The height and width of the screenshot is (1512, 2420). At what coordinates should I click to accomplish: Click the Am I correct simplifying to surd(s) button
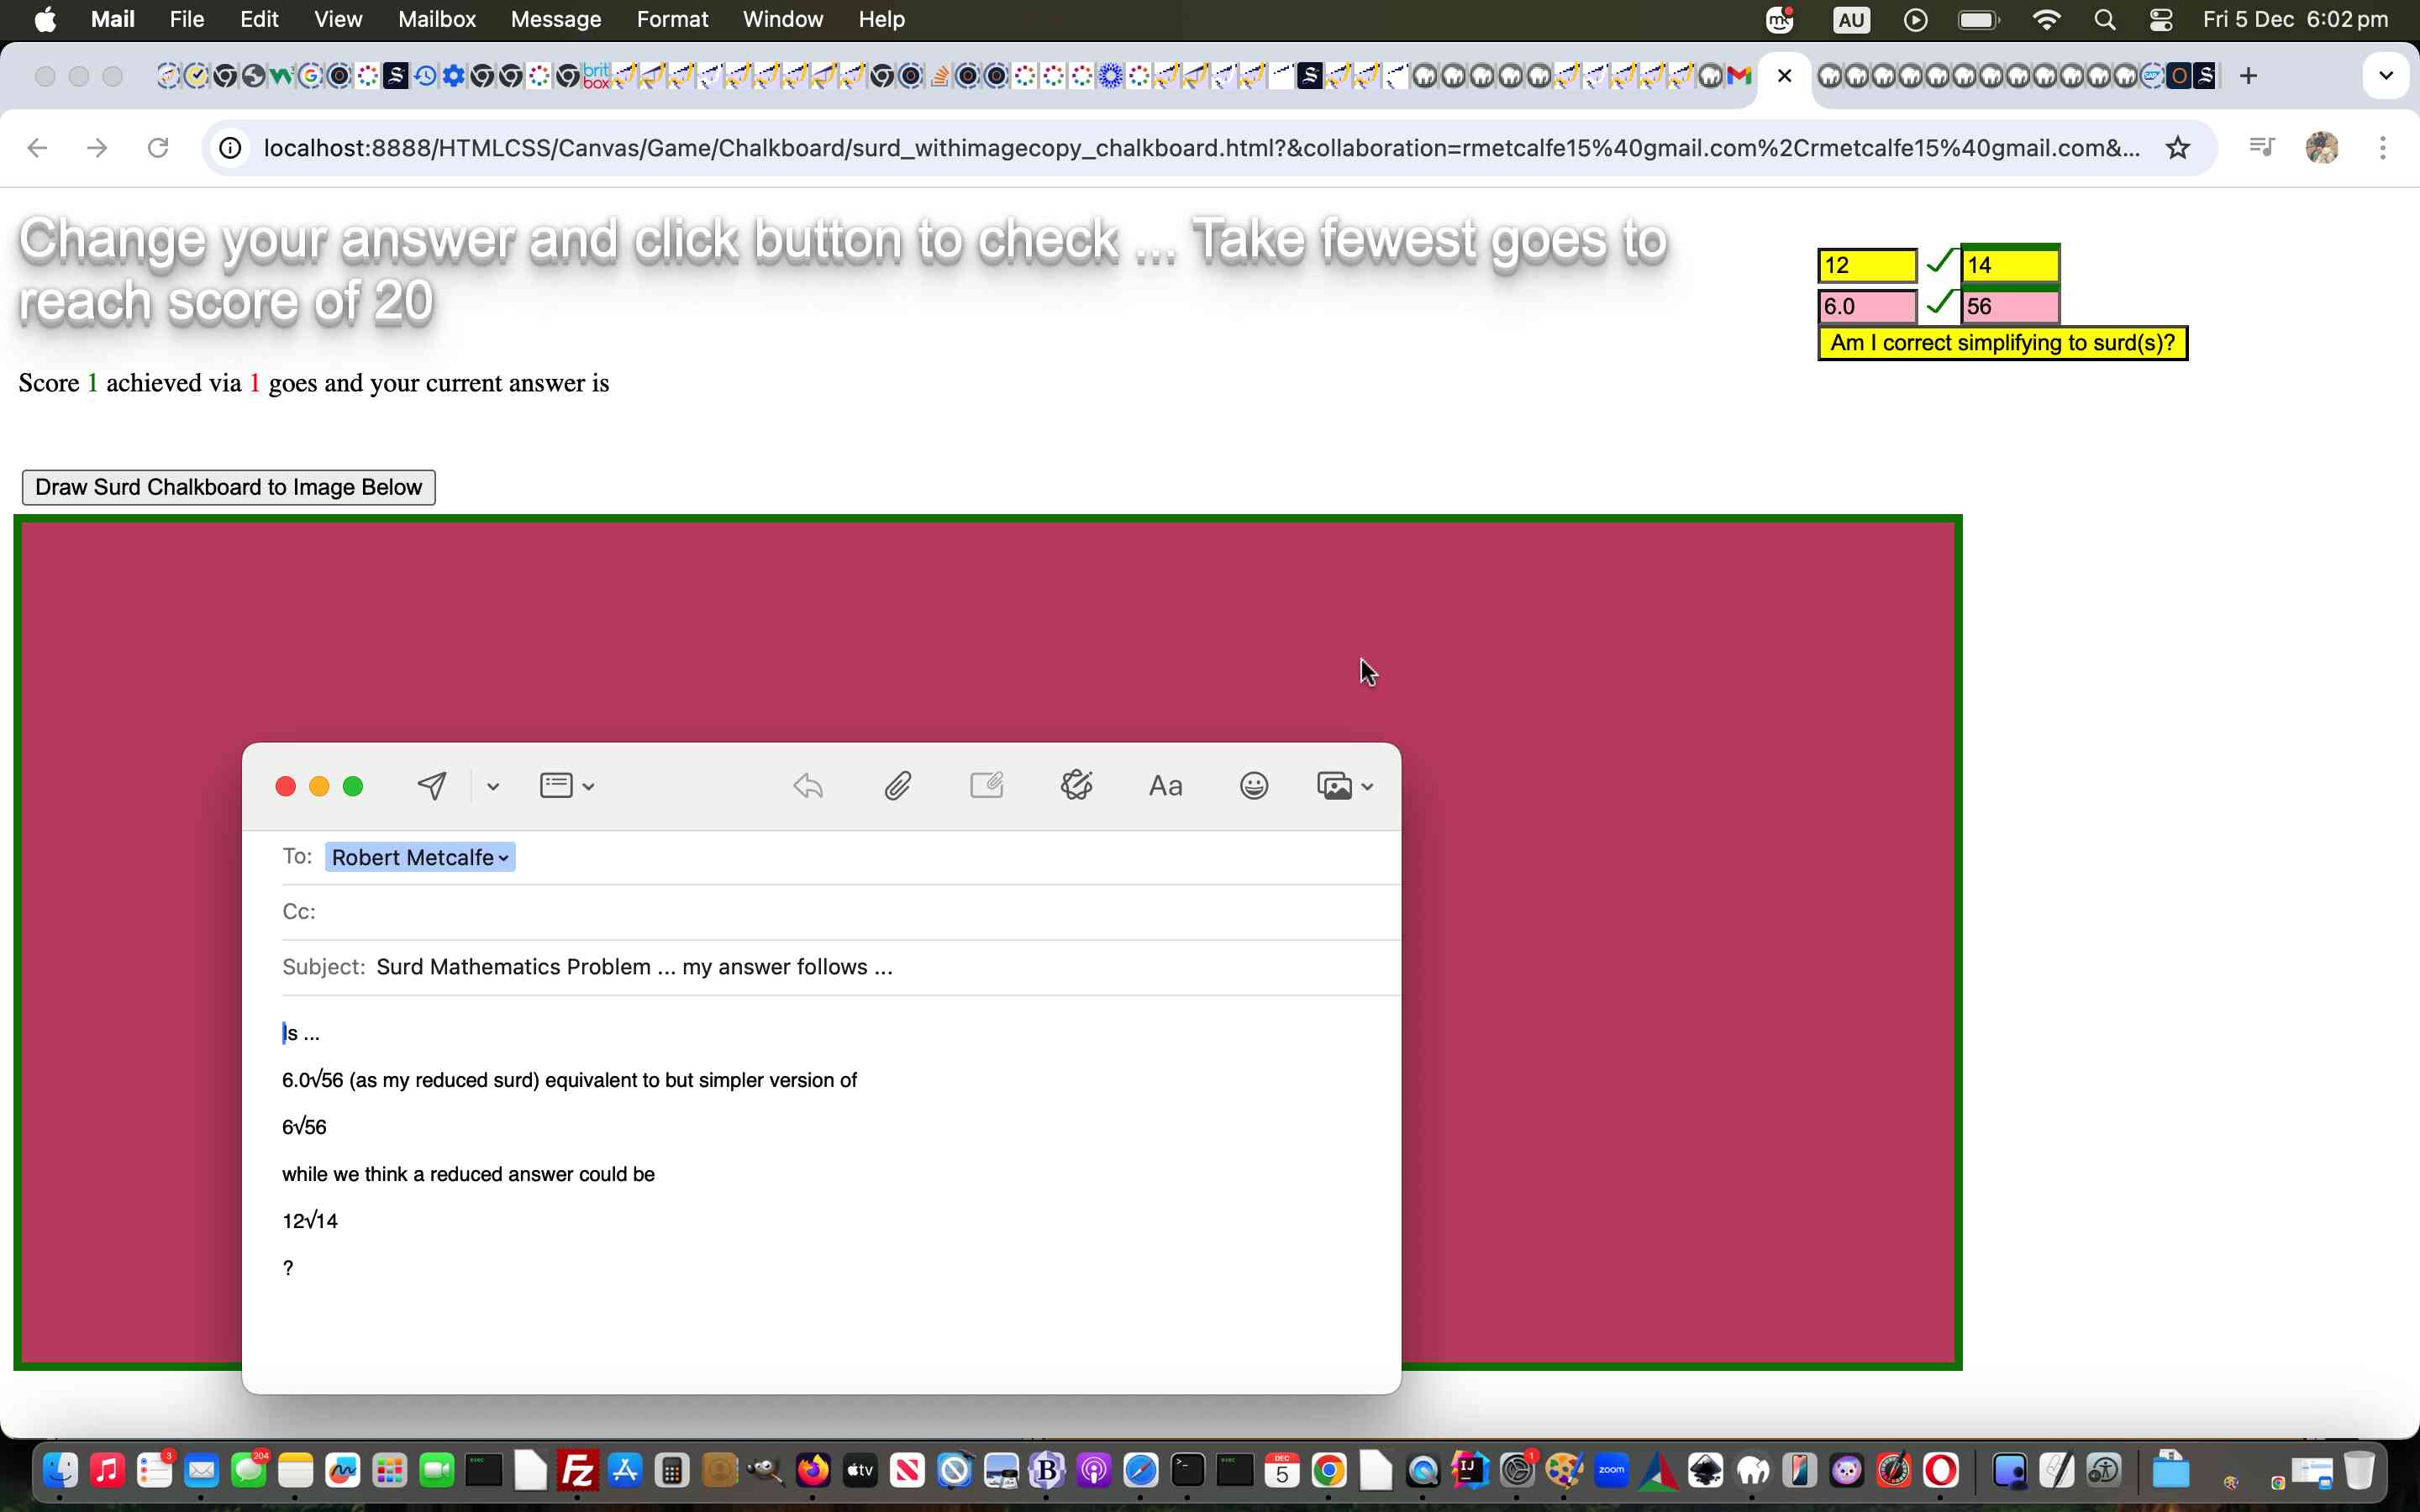pos(2002,342)
